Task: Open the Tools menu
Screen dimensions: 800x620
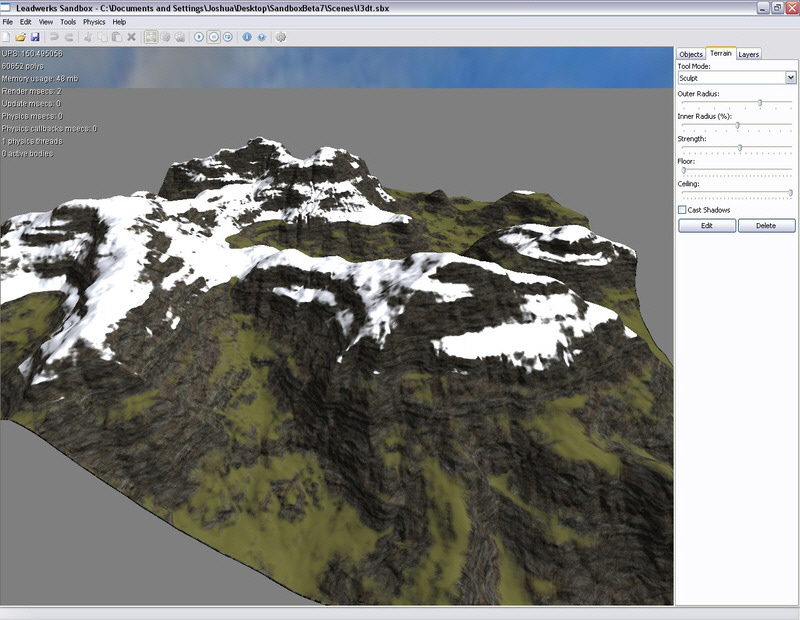Action: pos(68,21)
